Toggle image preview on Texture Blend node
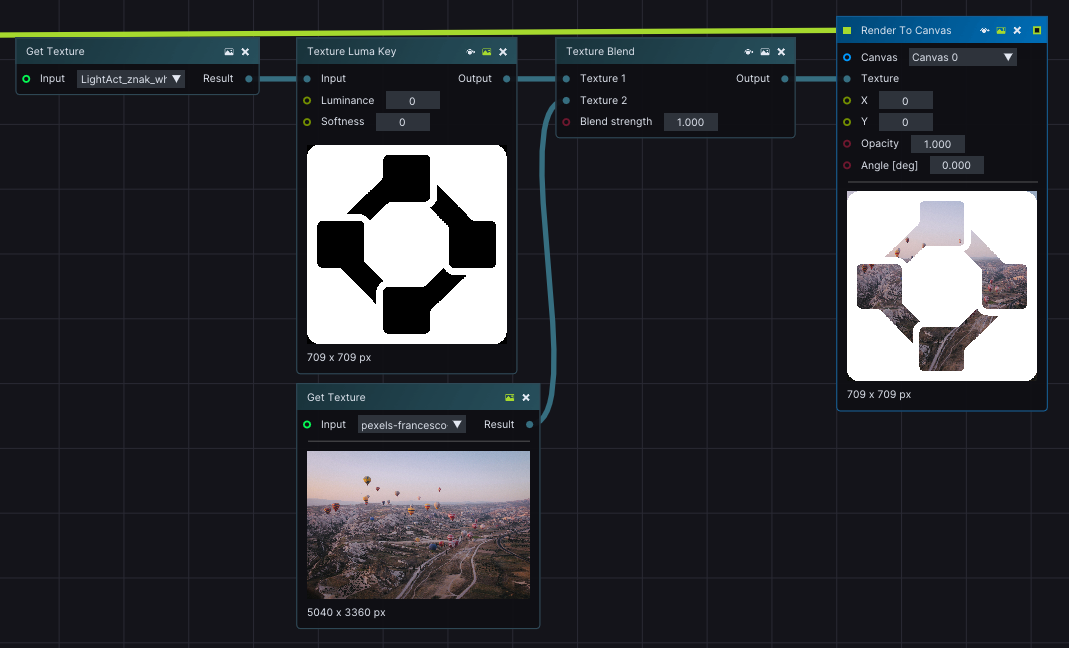The width and height of the screenshot is (1069, 648). click(765, 52)
